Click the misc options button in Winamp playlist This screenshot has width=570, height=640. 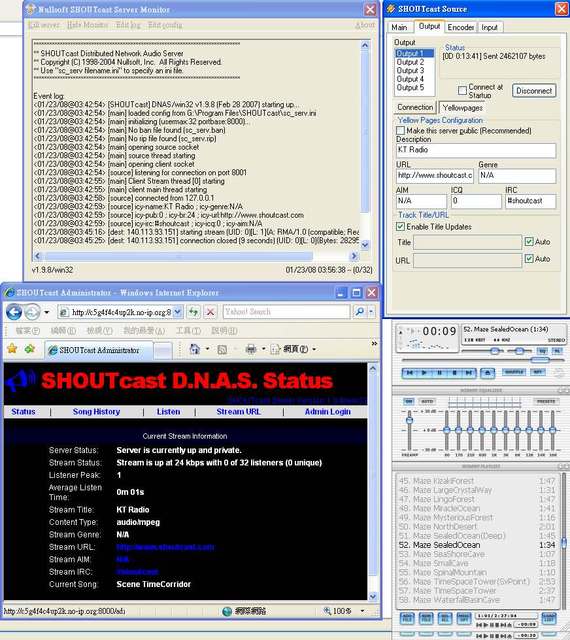tap(463, 619)
